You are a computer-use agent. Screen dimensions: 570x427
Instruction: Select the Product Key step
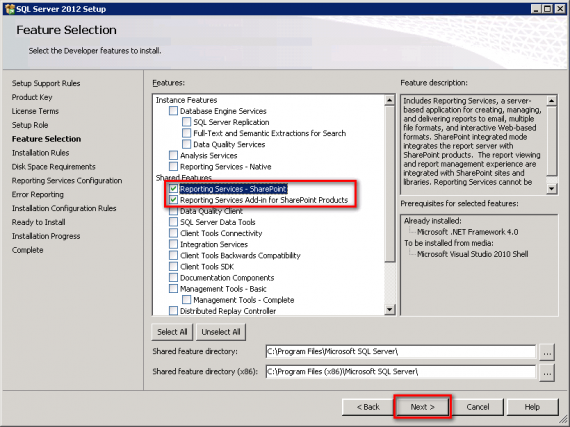tap(32, 97)
